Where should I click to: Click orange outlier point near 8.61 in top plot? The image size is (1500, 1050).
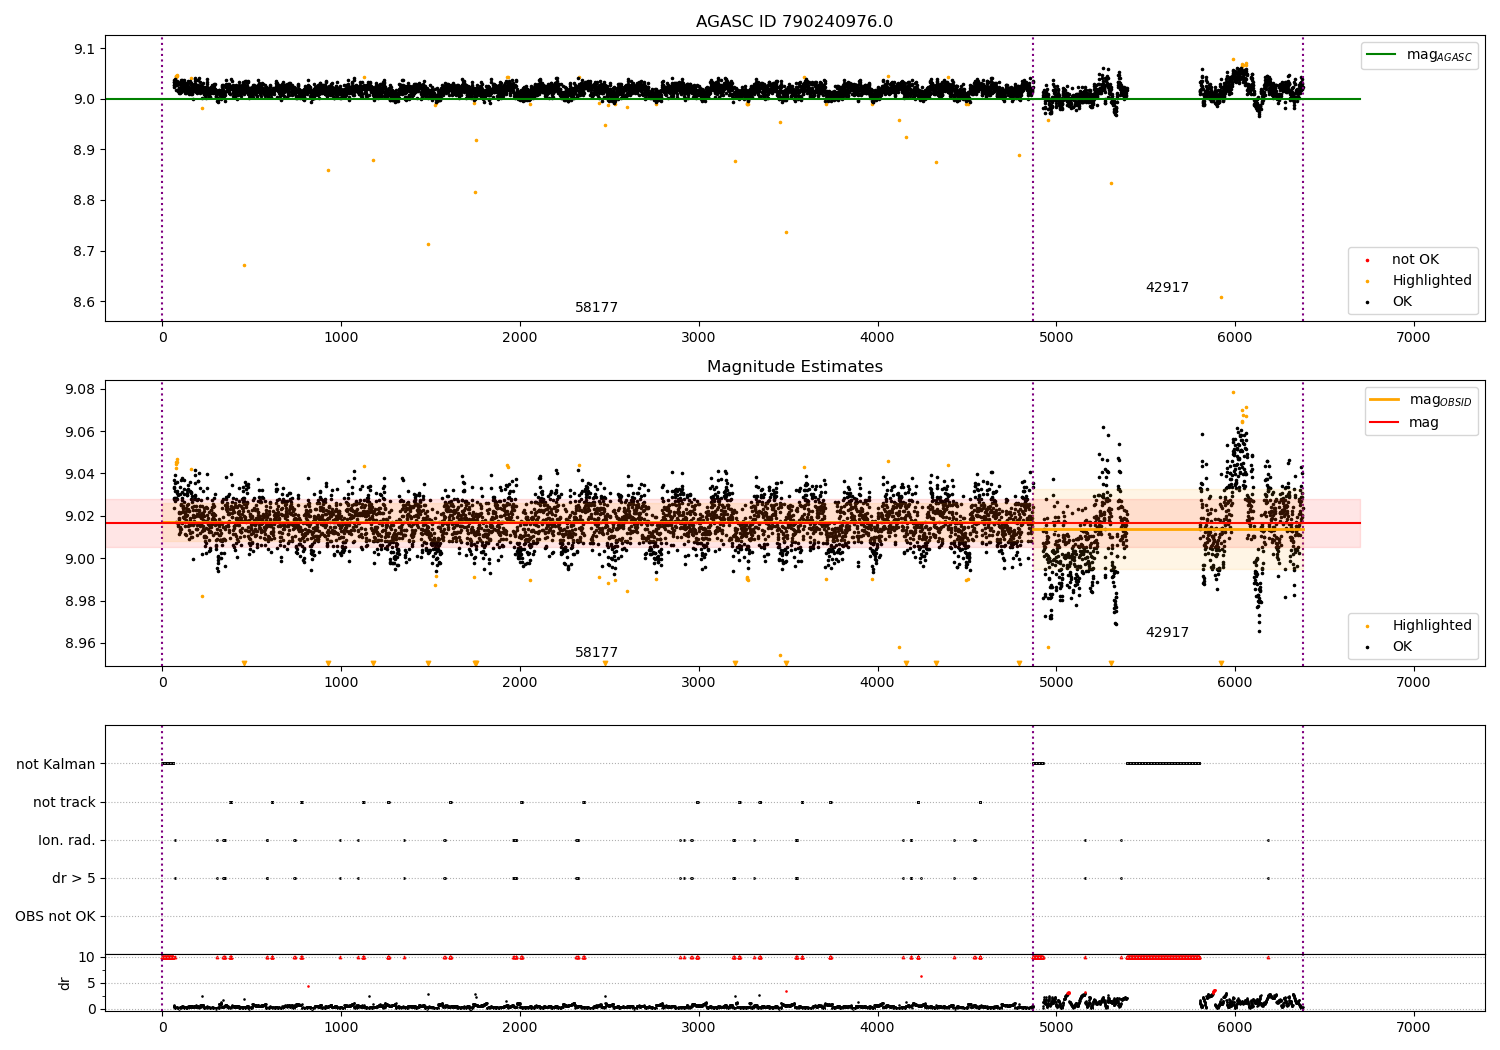[1221, 297]
